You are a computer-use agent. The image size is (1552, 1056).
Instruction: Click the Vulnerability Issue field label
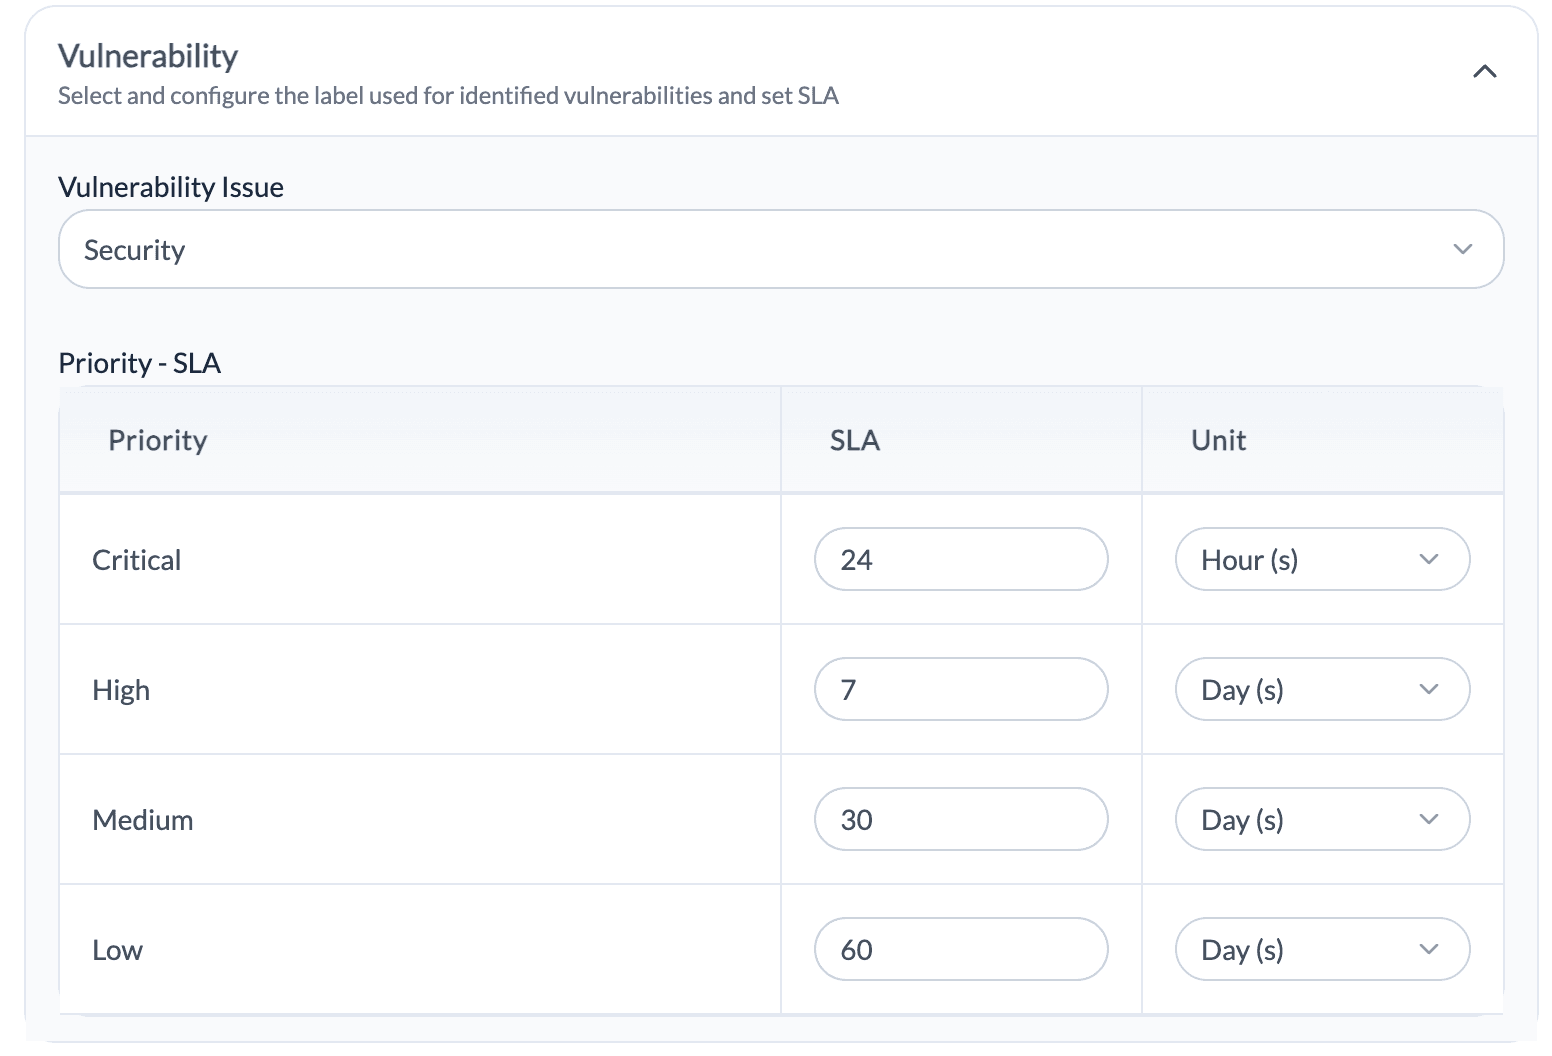(x=171, y=187)
